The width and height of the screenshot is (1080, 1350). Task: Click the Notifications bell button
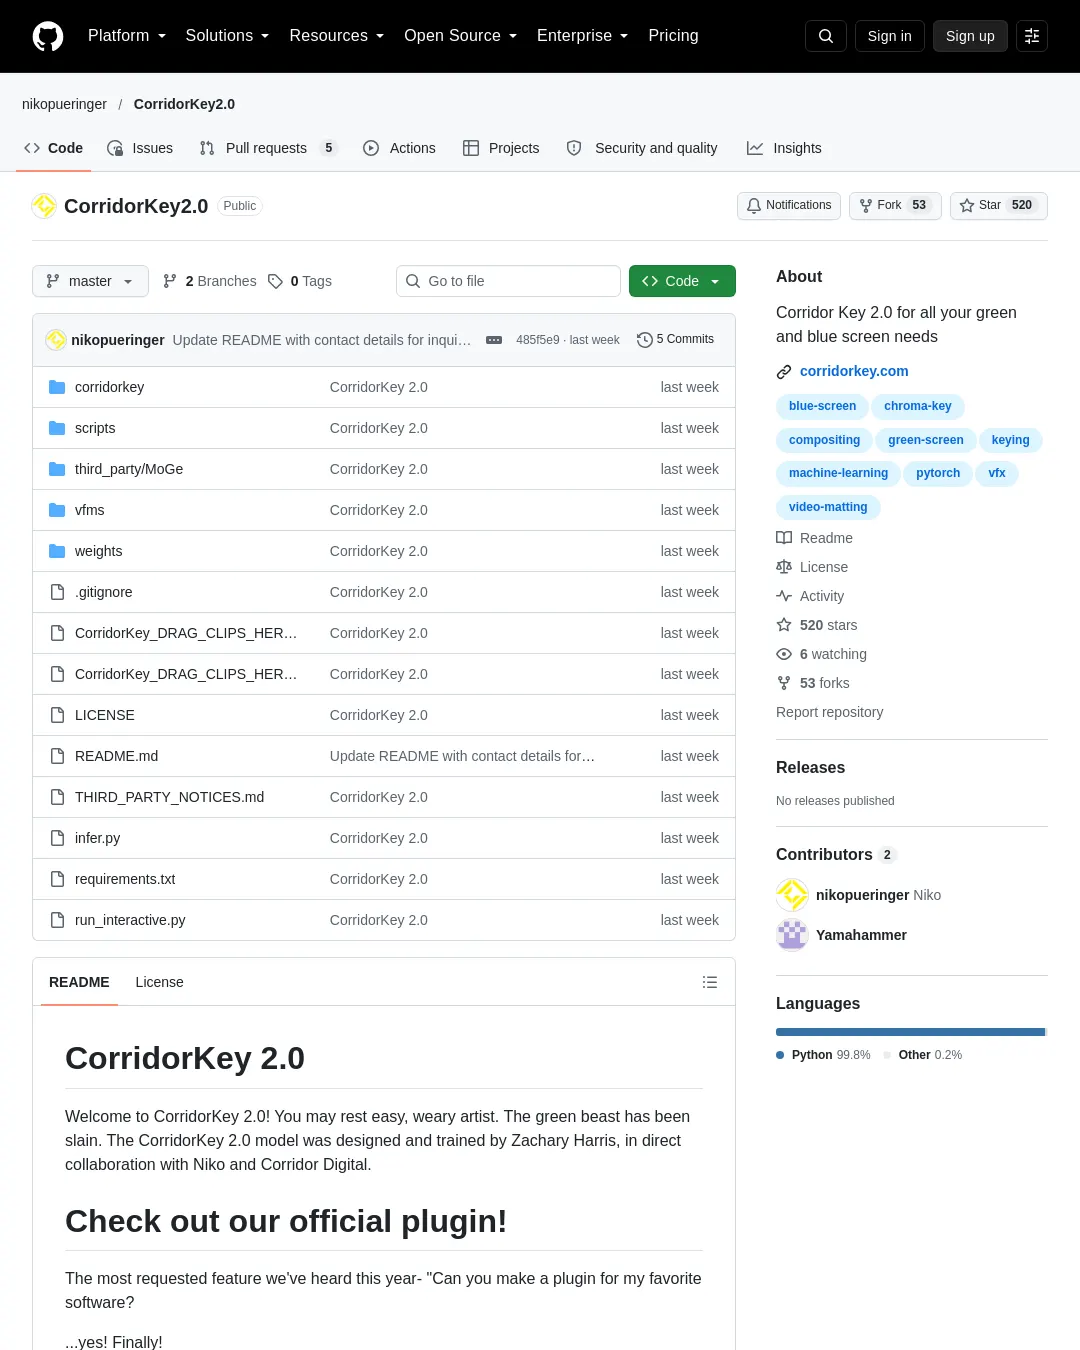[x=789, y=205]
